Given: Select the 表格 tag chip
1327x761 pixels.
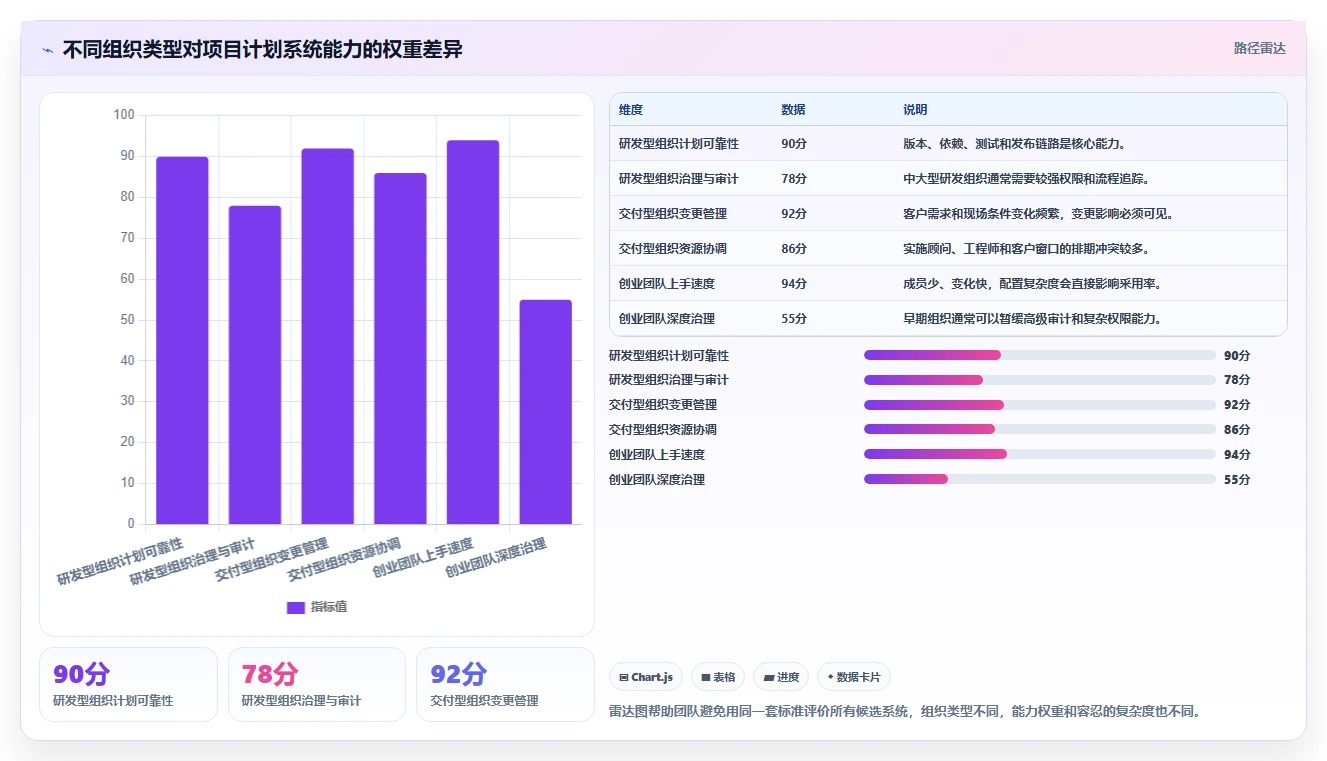Looking at the screenshot, I should pos(718,677).
